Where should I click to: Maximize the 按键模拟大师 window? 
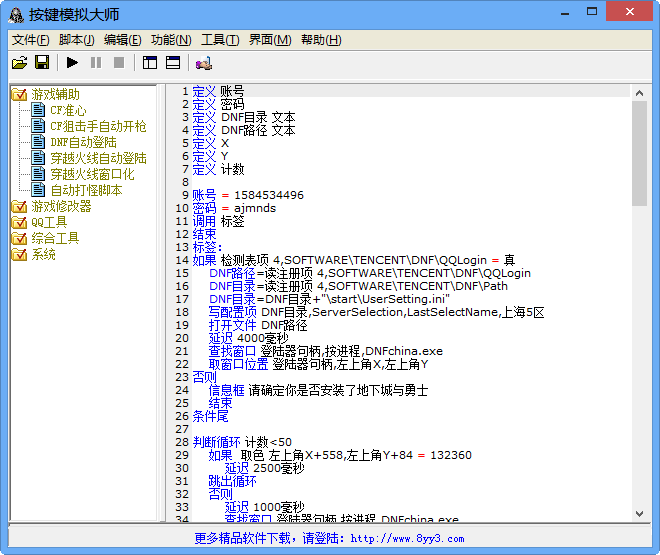coord(592,12)
